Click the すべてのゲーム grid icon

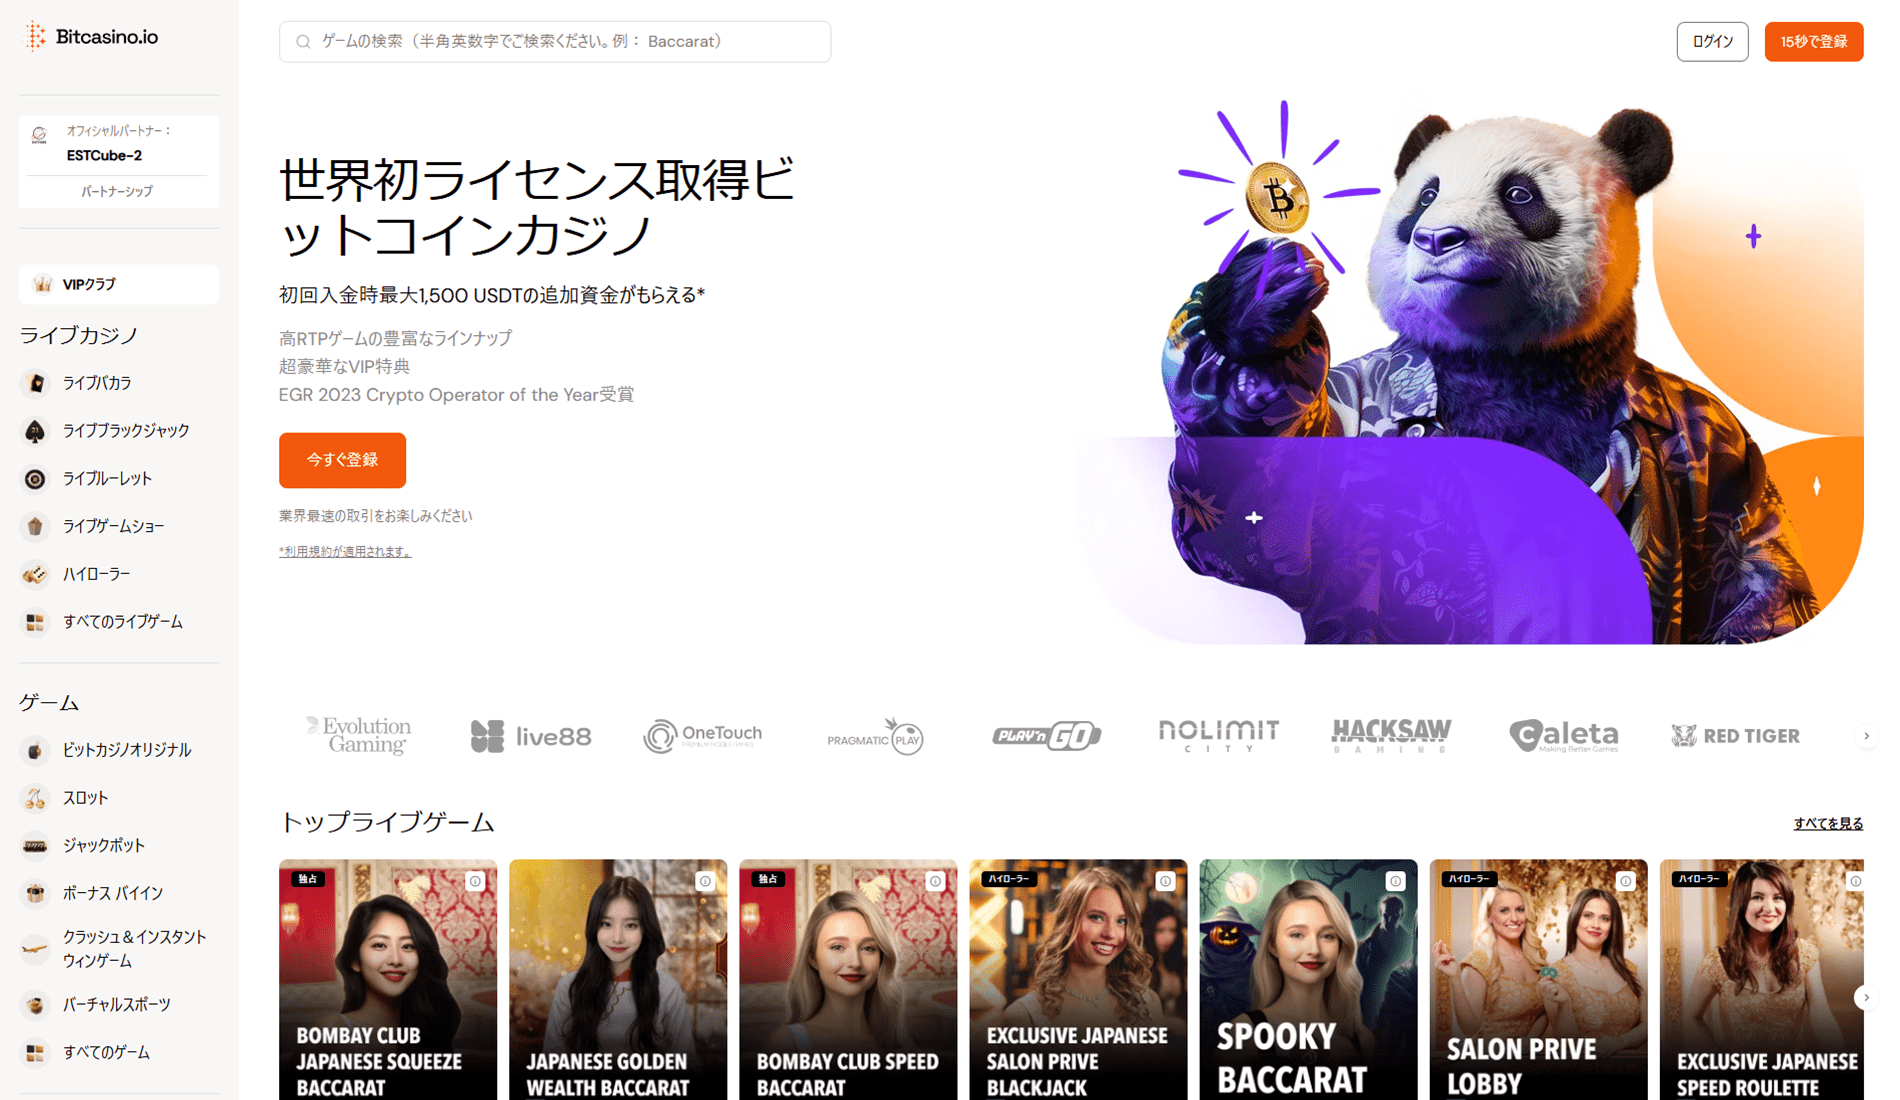coord(35,1053)
